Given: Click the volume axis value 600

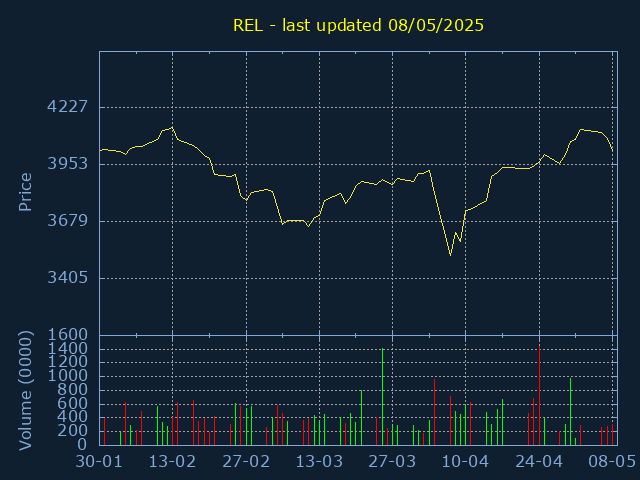Looking at the screenshot, I should tap(73, 403).
